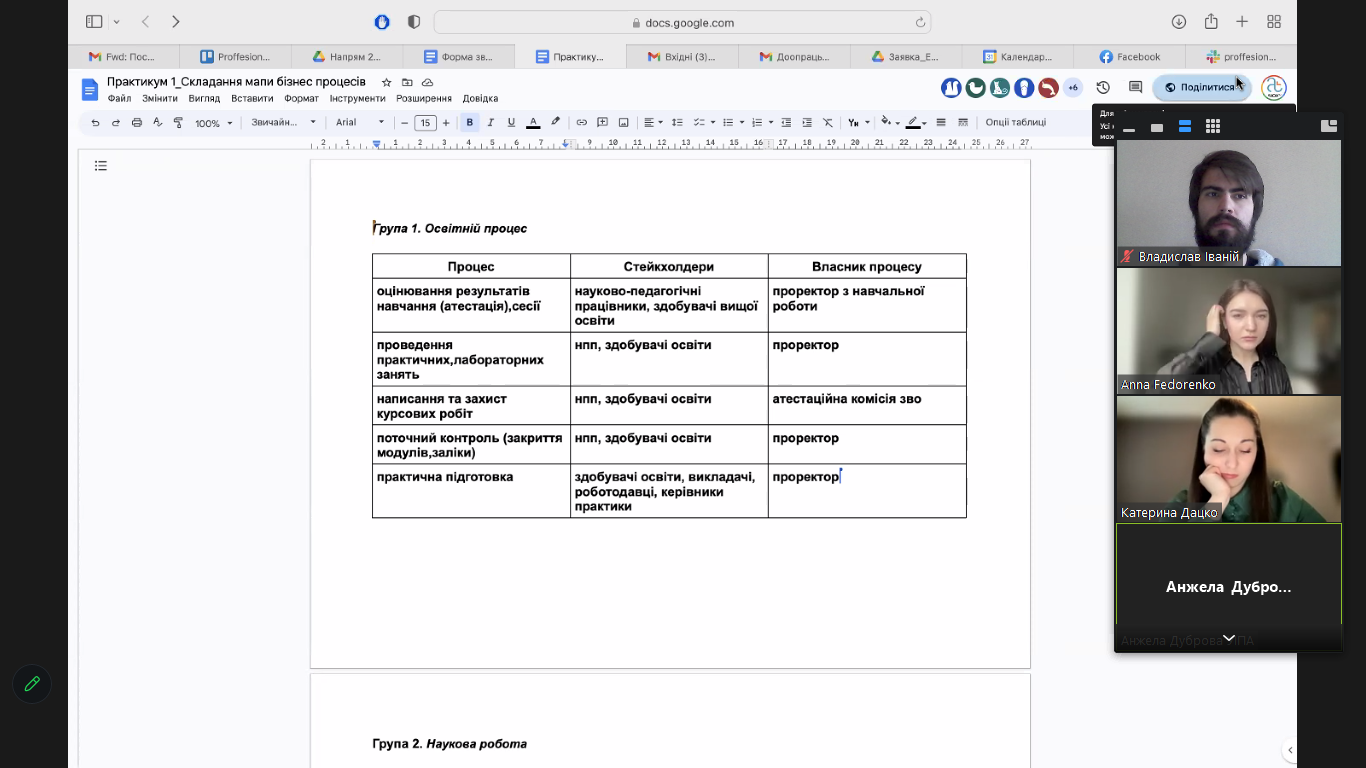Image resolution: width=1366 pixels, height=768 pixels.
Task: Open the Вигляд menu
Action: [204, 99]
